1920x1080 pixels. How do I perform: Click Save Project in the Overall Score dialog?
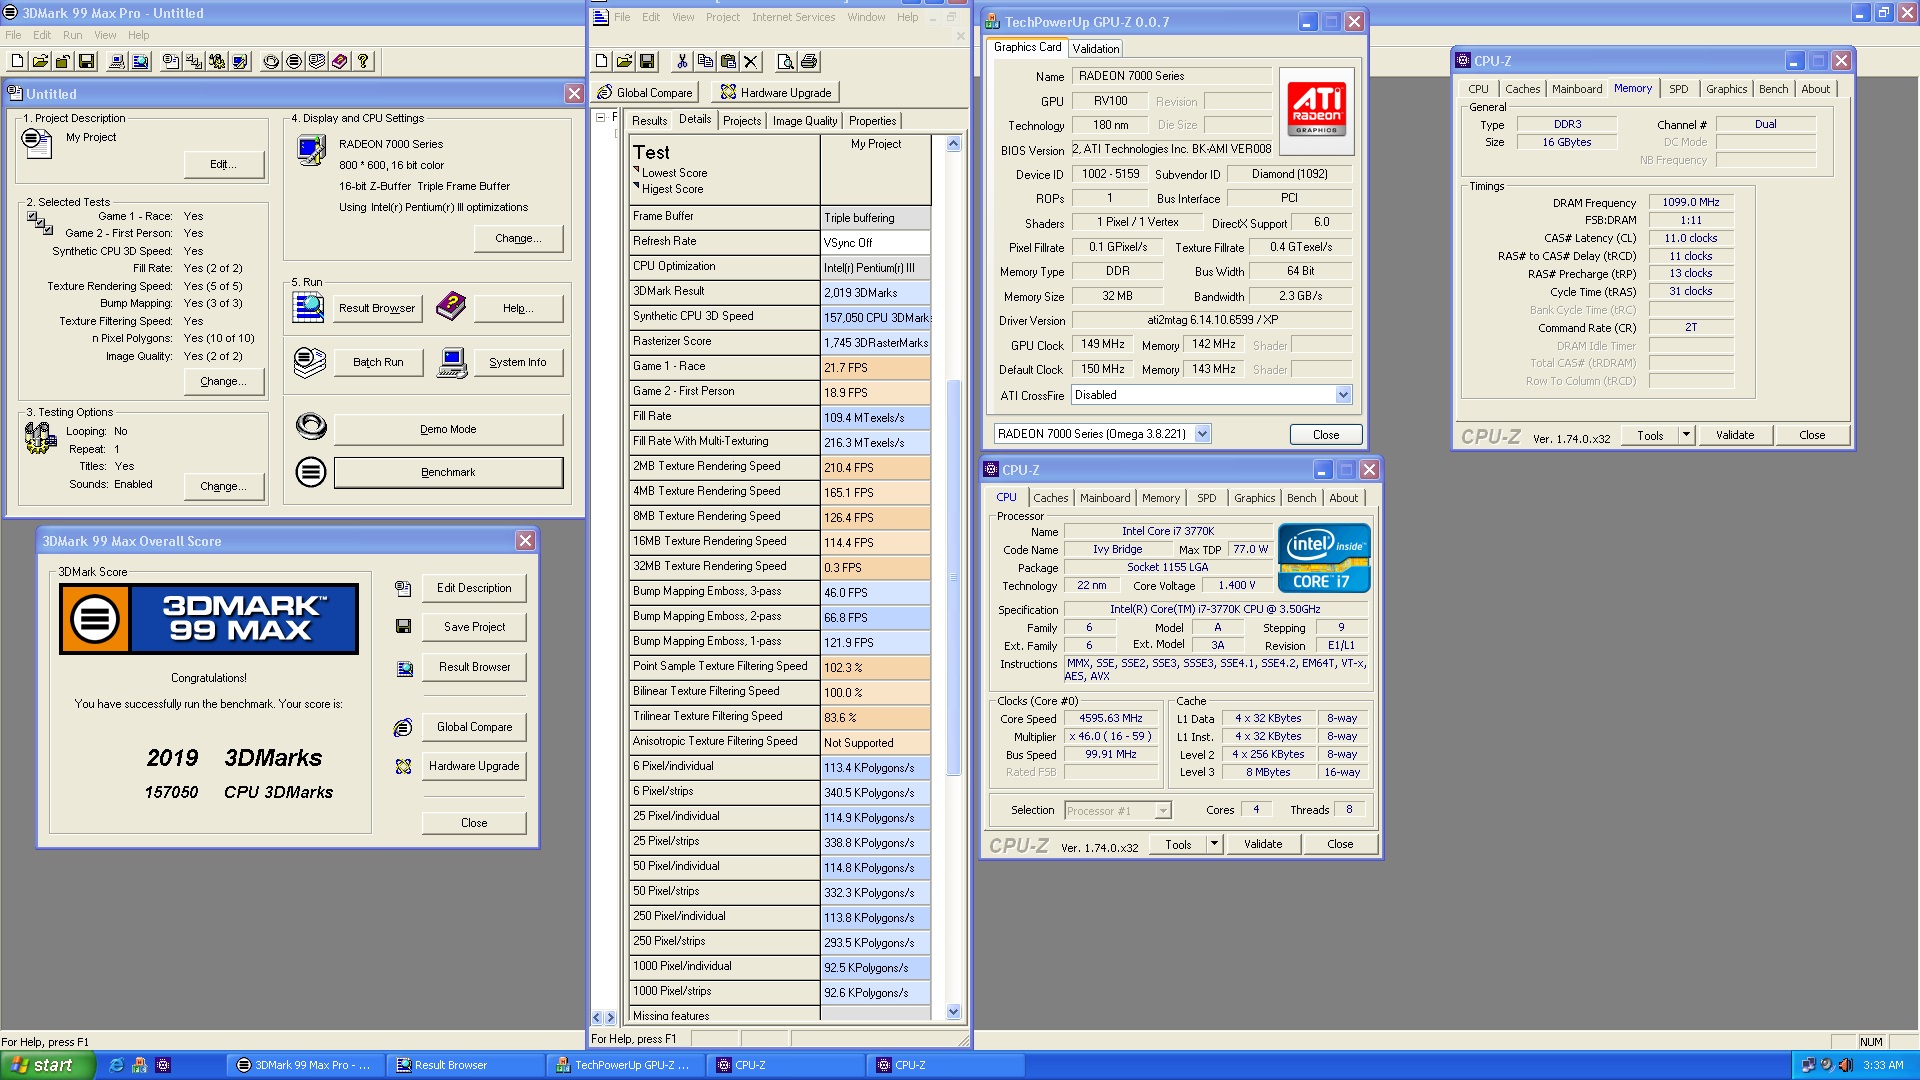[x=474, y=627]
